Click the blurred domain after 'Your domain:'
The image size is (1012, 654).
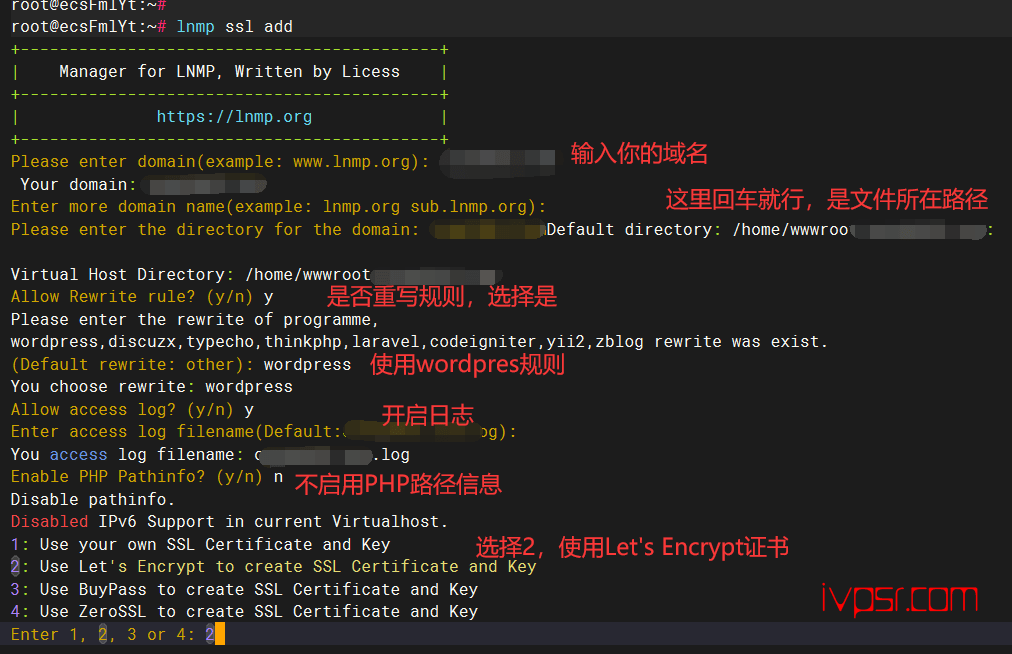(208, 186)
